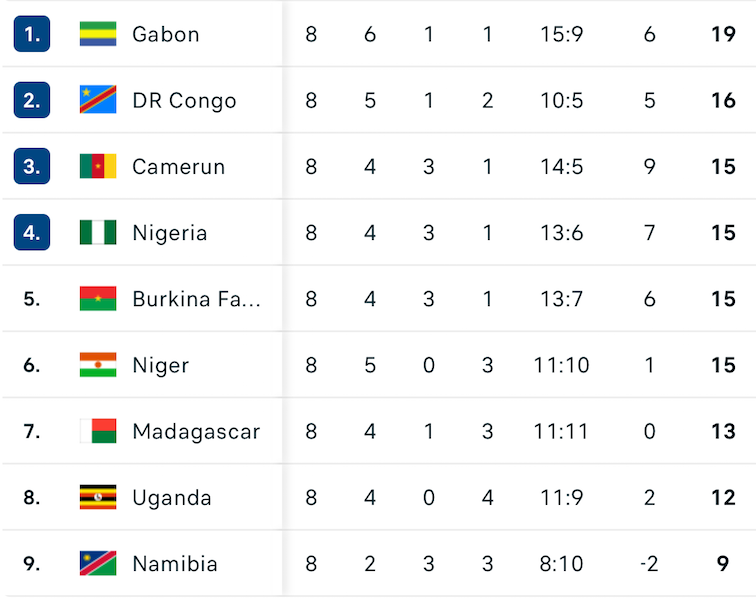Open the Gabon team link

tap(166, 34)
